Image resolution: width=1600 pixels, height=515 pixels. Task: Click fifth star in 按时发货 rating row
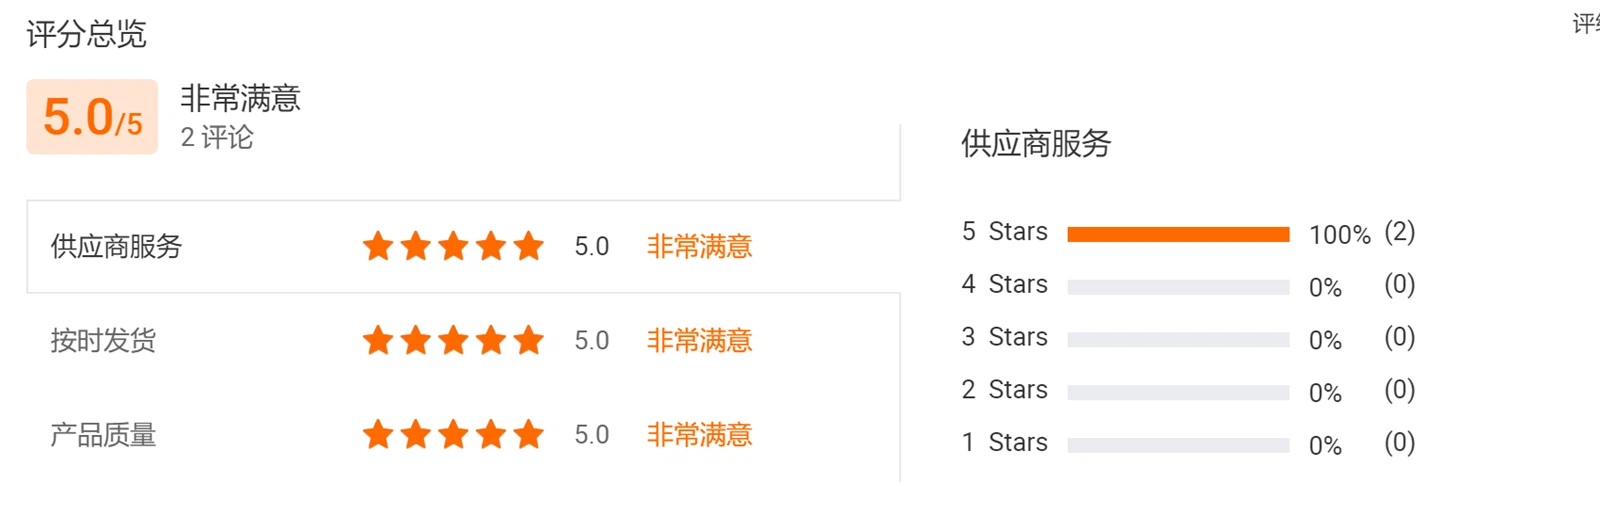click(x=529, y=341)
